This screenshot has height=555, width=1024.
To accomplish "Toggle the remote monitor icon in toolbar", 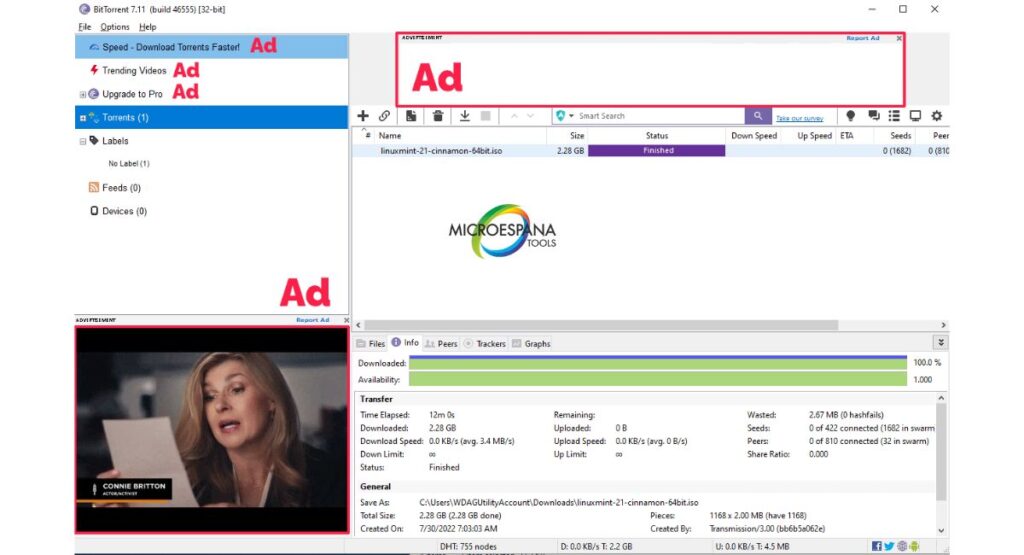I will [x=915, y=116].
